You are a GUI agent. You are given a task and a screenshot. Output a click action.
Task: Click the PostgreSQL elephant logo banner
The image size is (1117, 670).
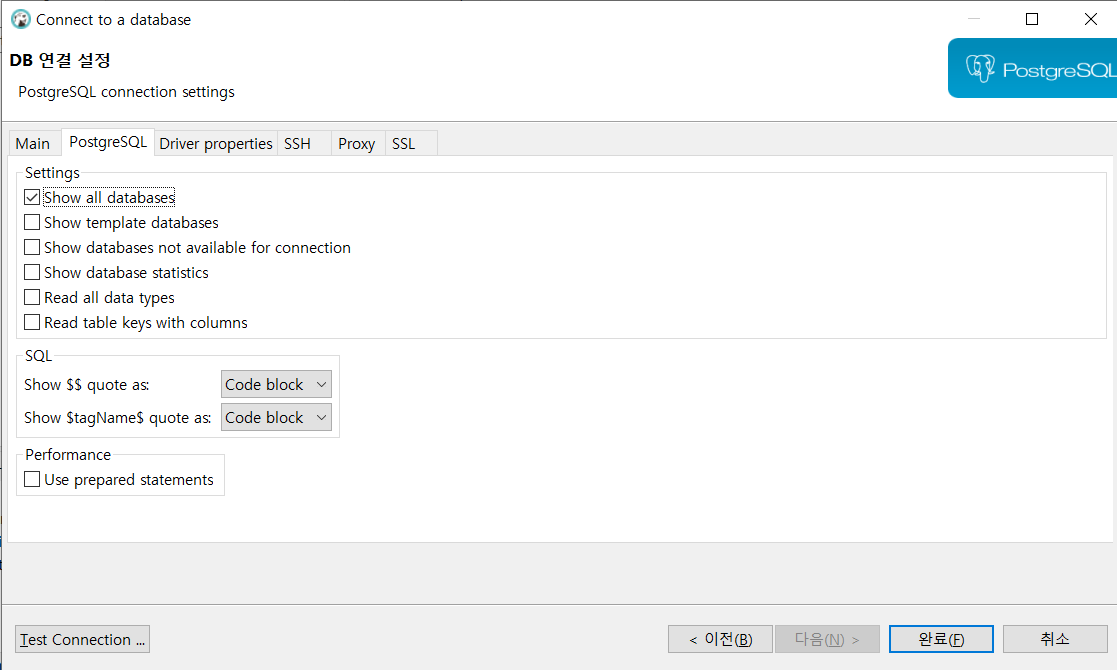[1032, 68]
